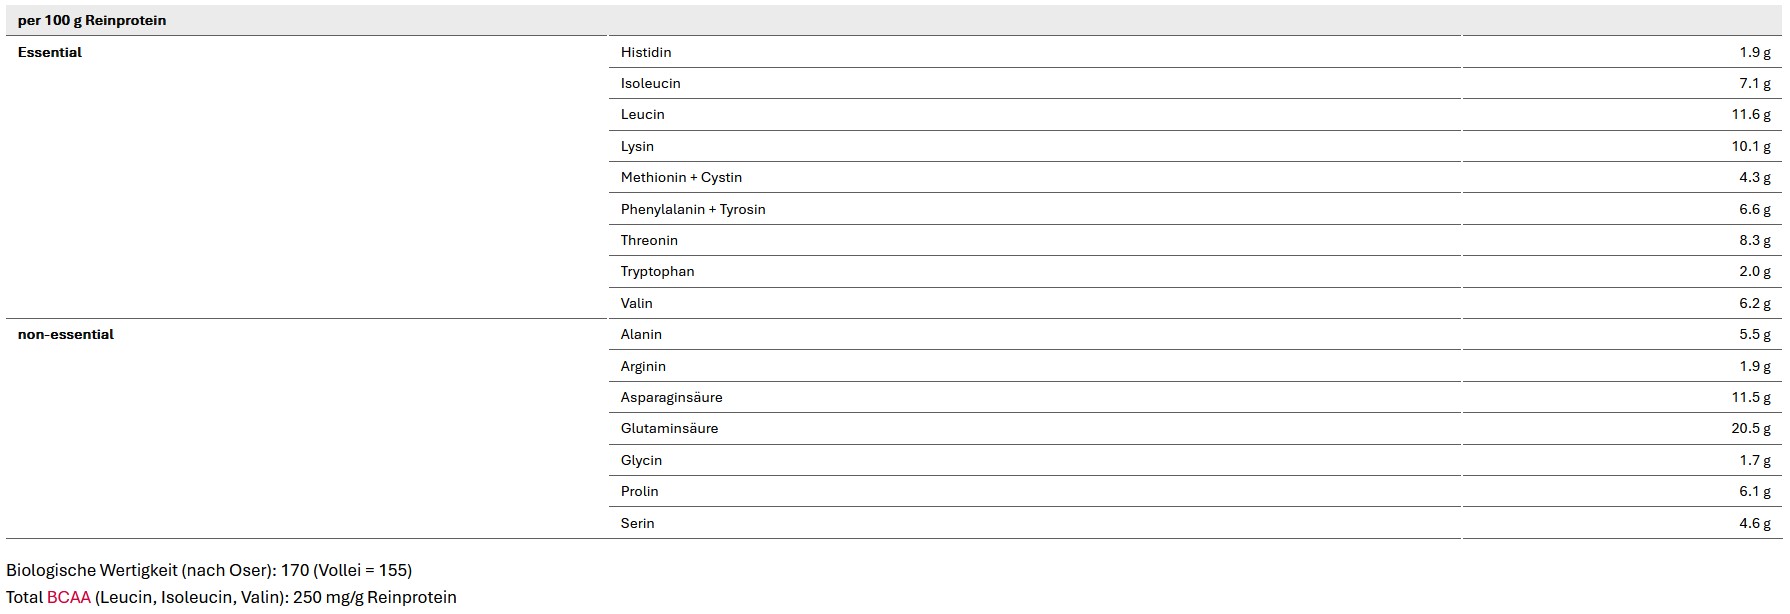Click the Tryptophan table cell
The image size is (1790, 614).
[x=657, y=271]
